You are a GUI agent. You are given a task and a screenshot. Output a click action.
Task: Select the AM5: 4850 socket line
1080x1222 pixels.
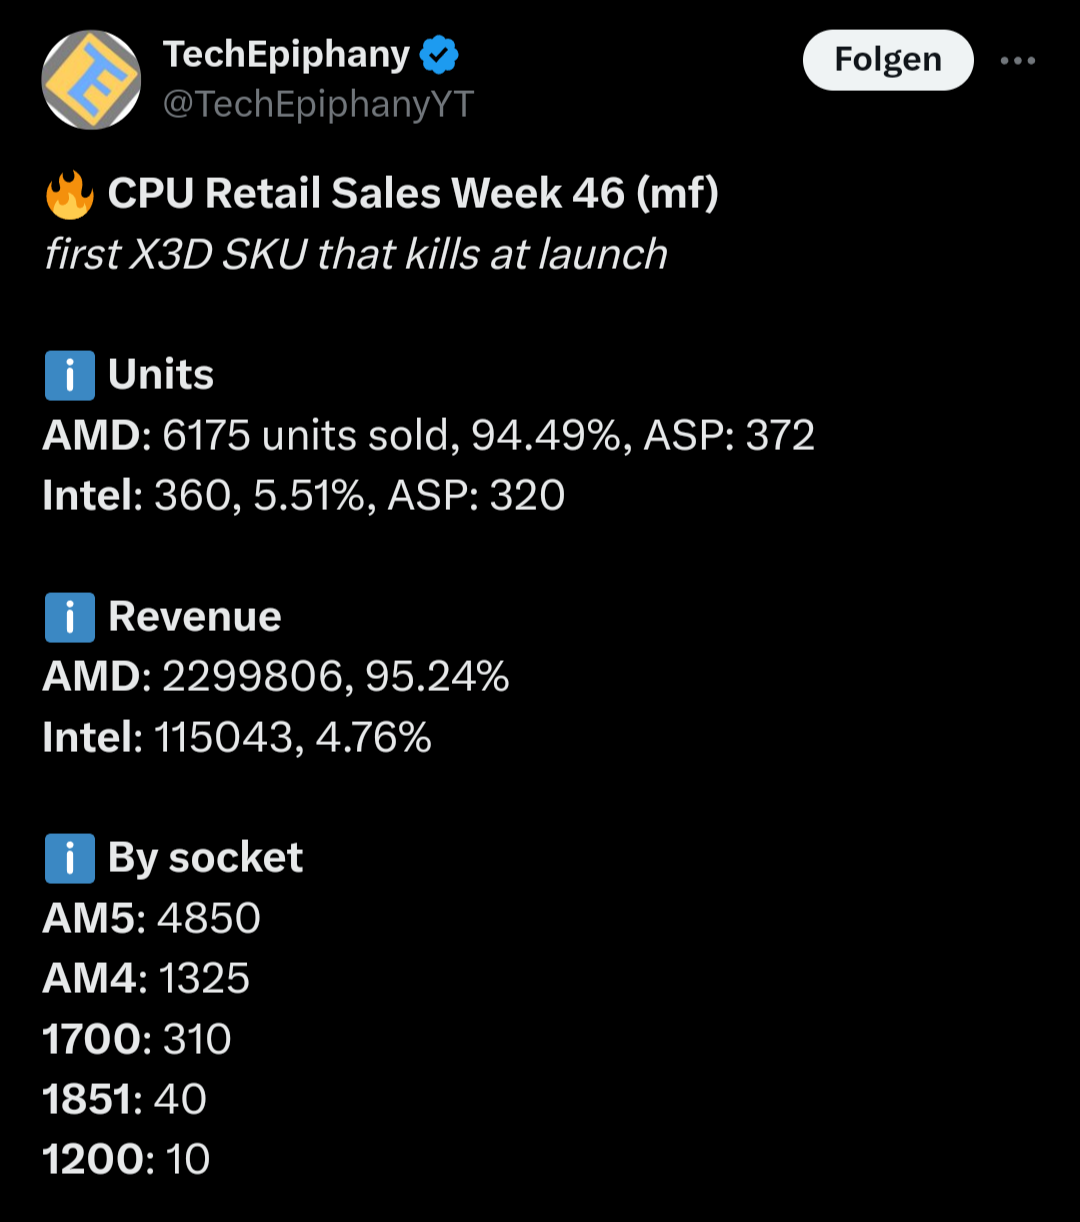151,918
